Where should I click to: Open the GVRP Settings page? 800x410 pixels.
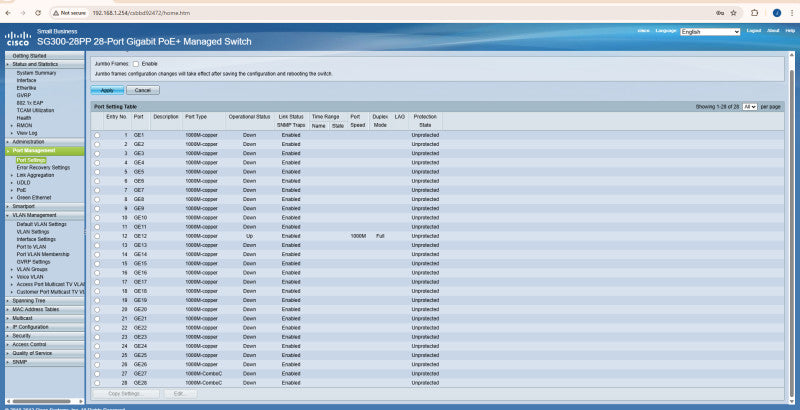point(33,262)
